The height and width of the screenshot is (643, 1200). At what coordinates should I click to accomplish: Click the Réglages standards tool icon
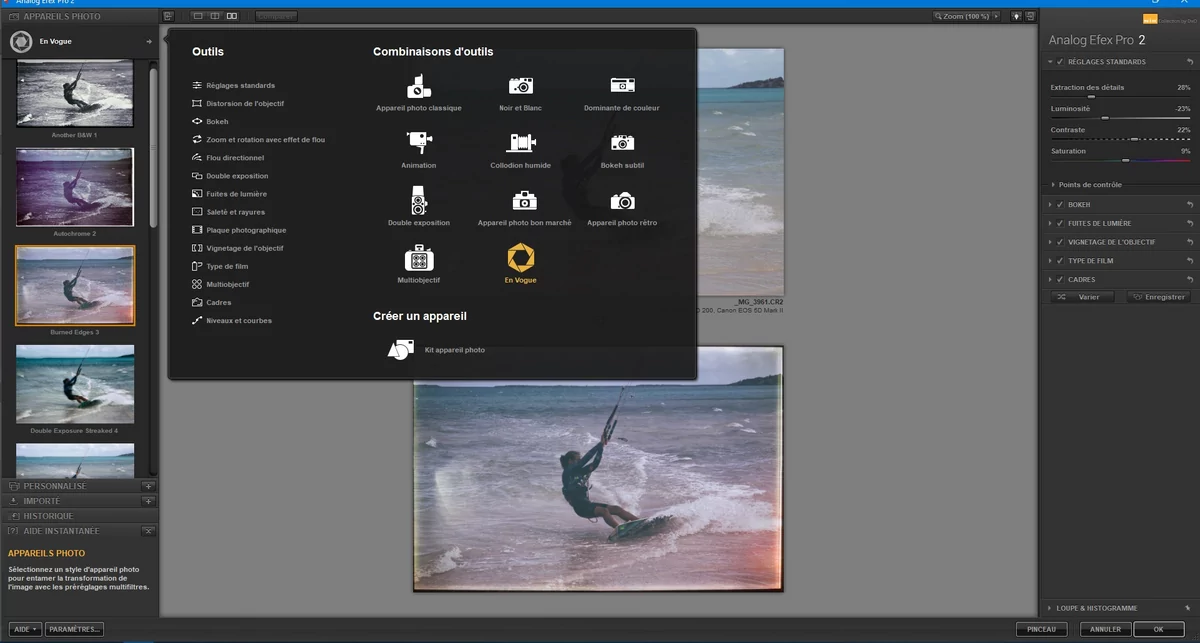pos(197,85)
